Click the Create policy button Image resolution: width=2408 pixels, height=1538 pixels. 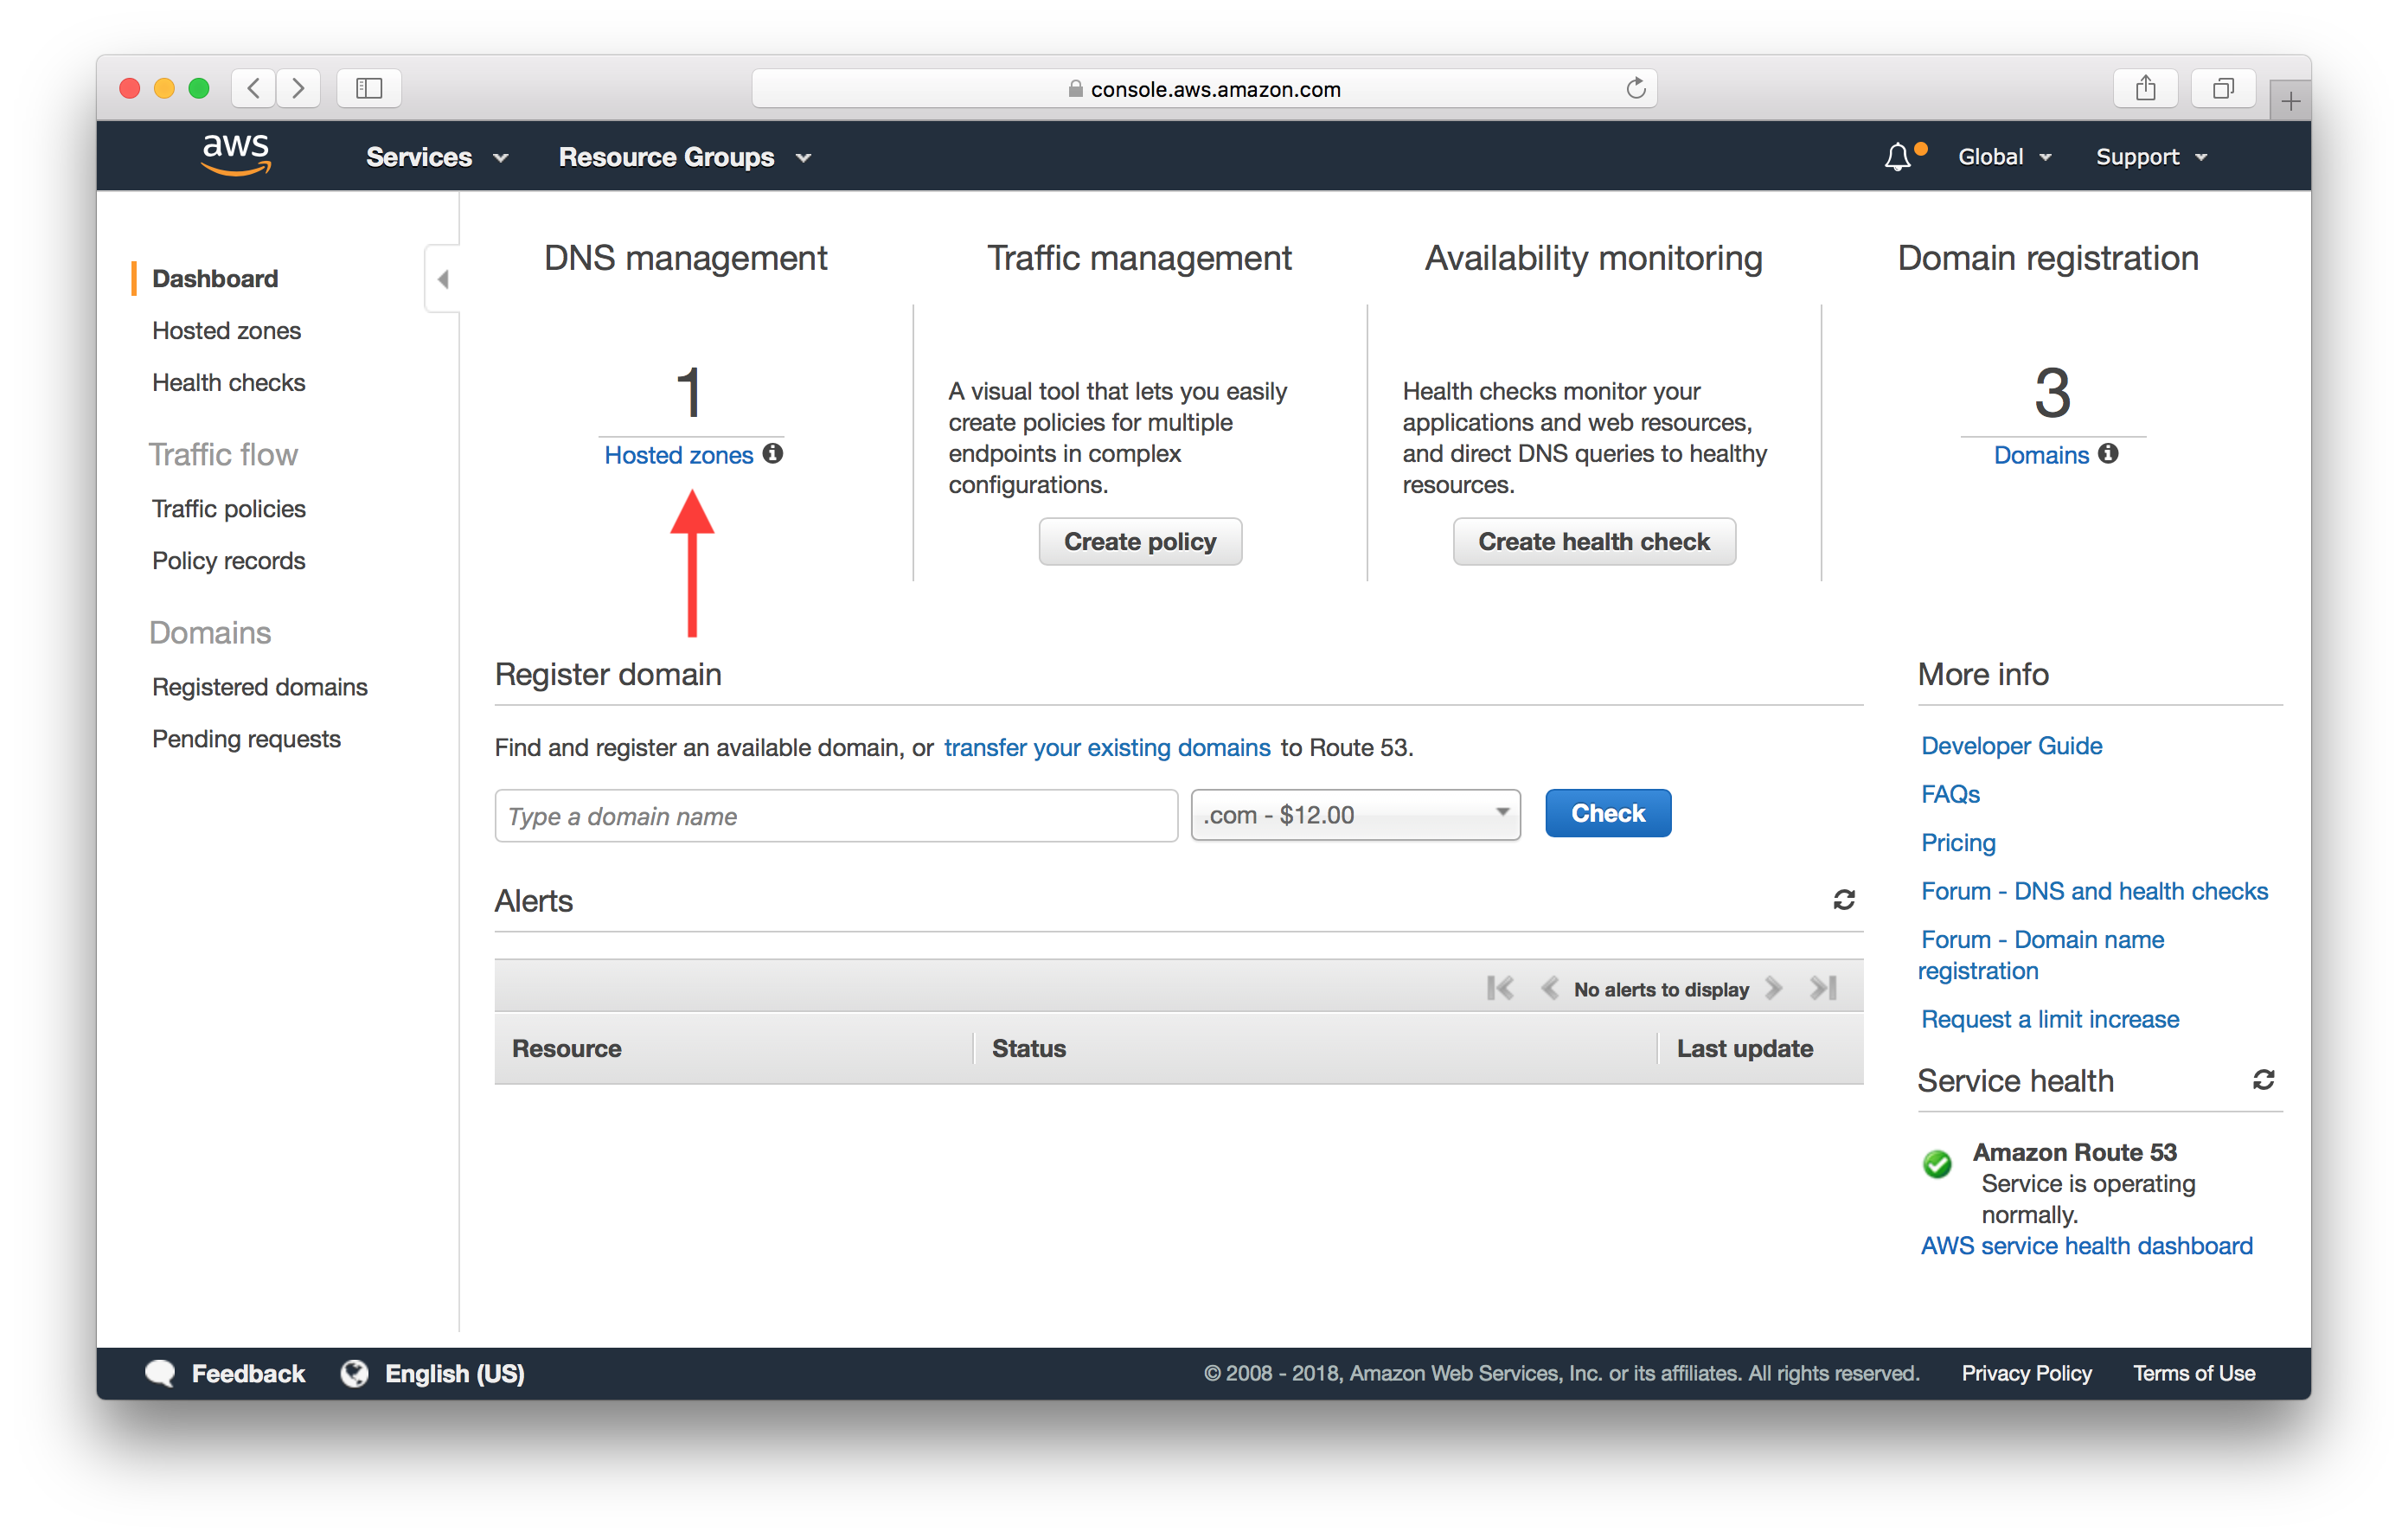pyautogui.click(x=1139, y=541)
